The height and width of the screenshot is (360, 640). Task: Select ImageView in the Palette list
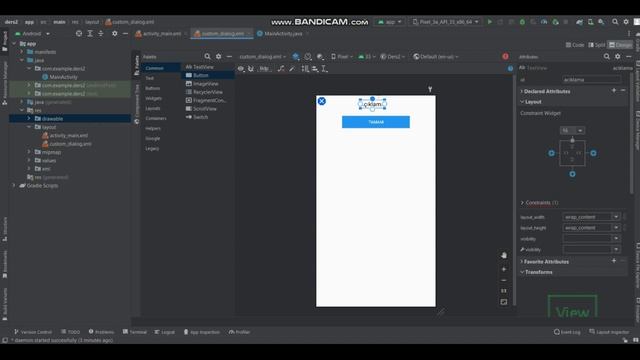click(206, 84)
